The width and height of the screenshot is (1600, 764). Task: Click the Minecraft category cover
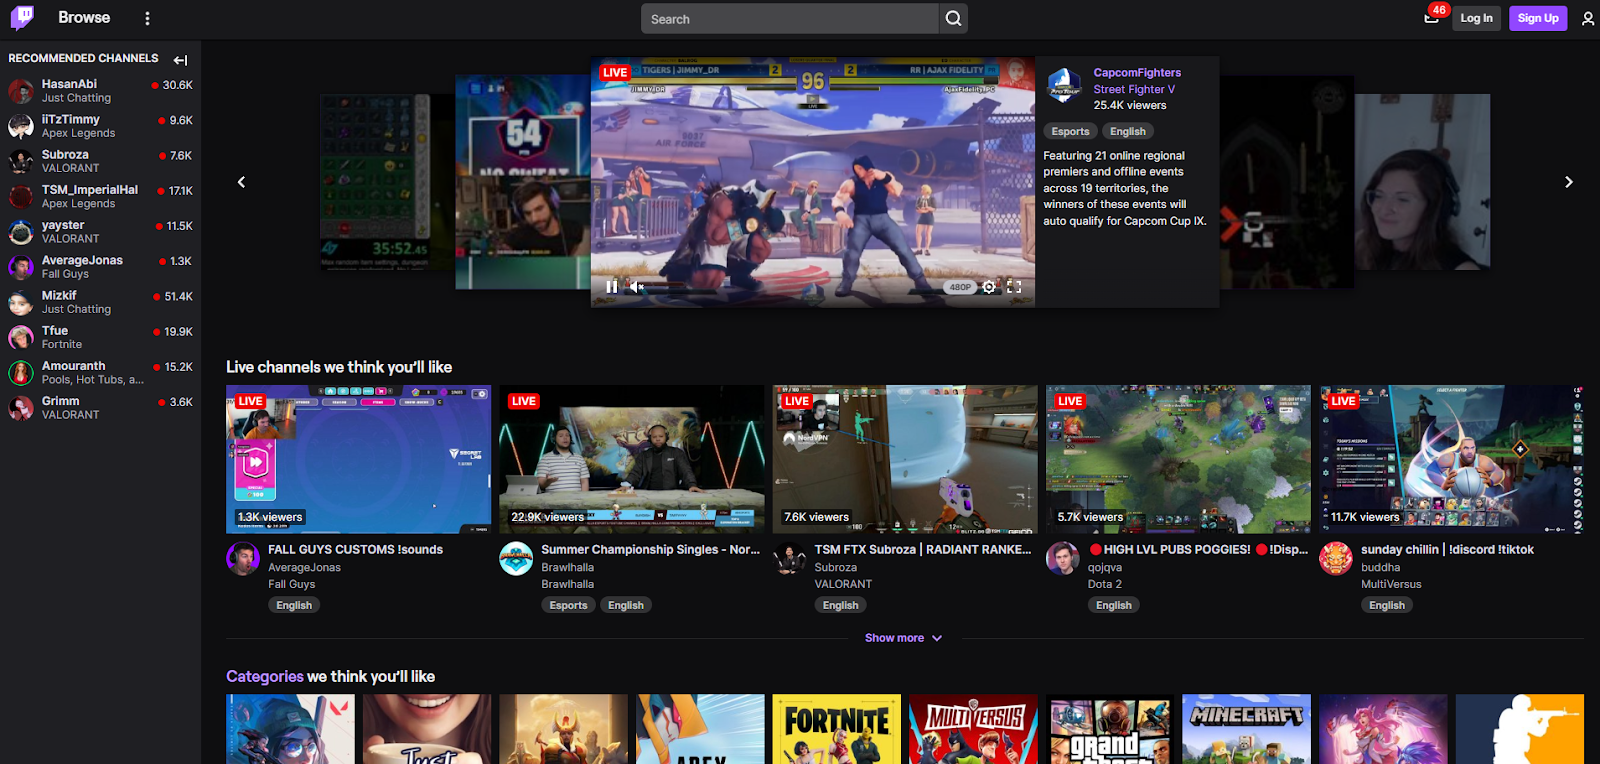click(x=1246, y=729)
